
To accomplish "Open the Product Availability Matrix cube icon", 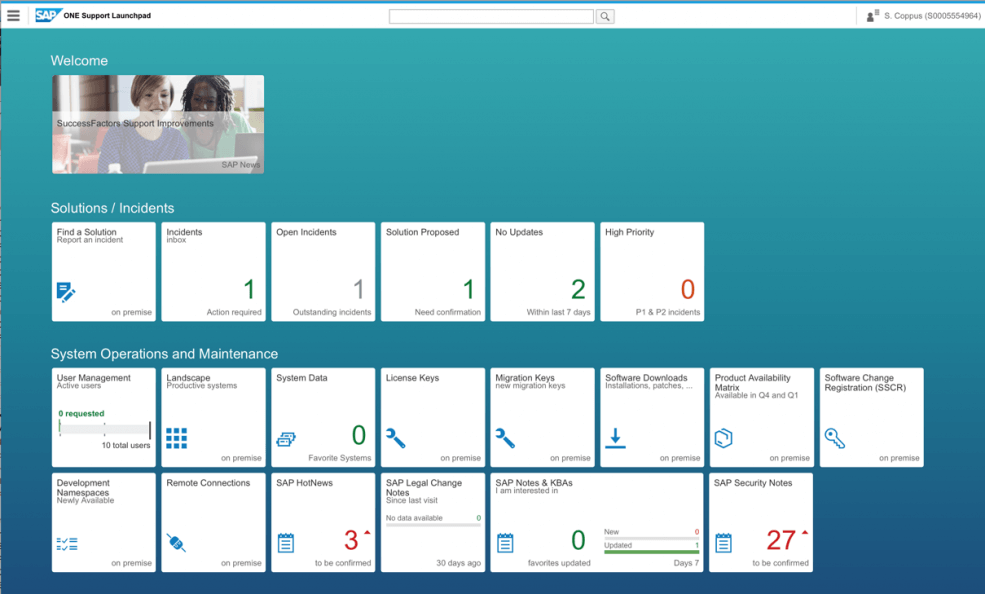I will [x=724, y=438].
